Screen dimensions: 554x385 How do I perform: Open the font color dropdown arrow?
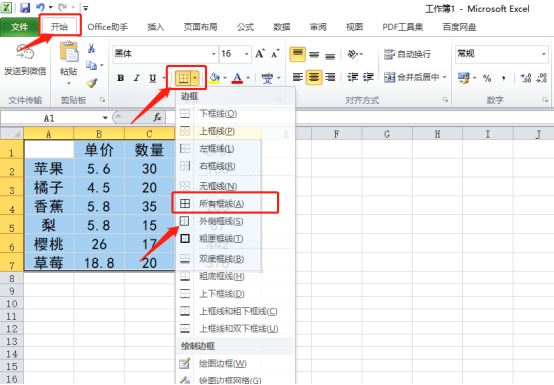pos(248,78)
